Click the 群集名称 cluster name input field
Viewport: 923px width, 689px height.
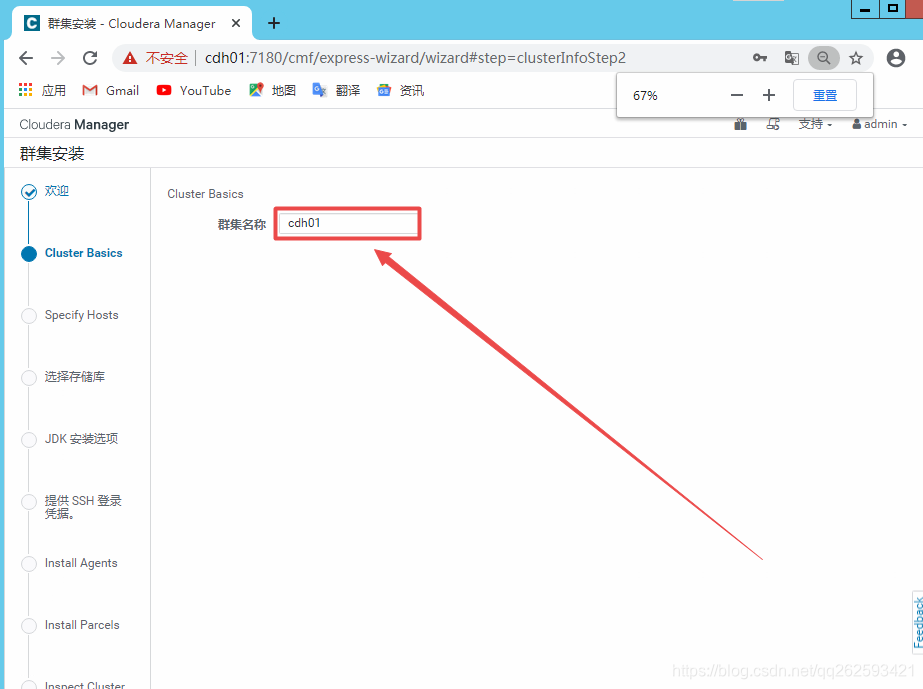[347, 223]
